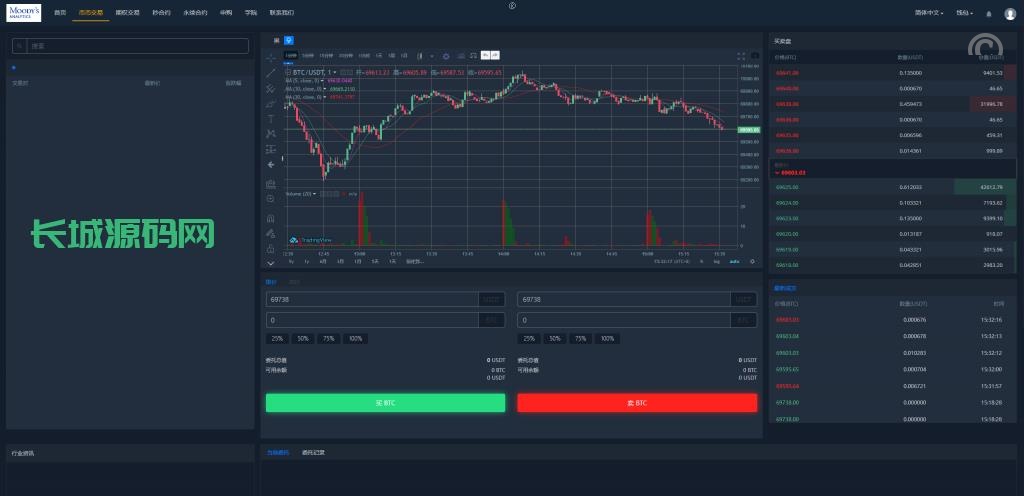Toggle the lock drawings tool
Screen dimensions: 1024x496
point(271,247)
